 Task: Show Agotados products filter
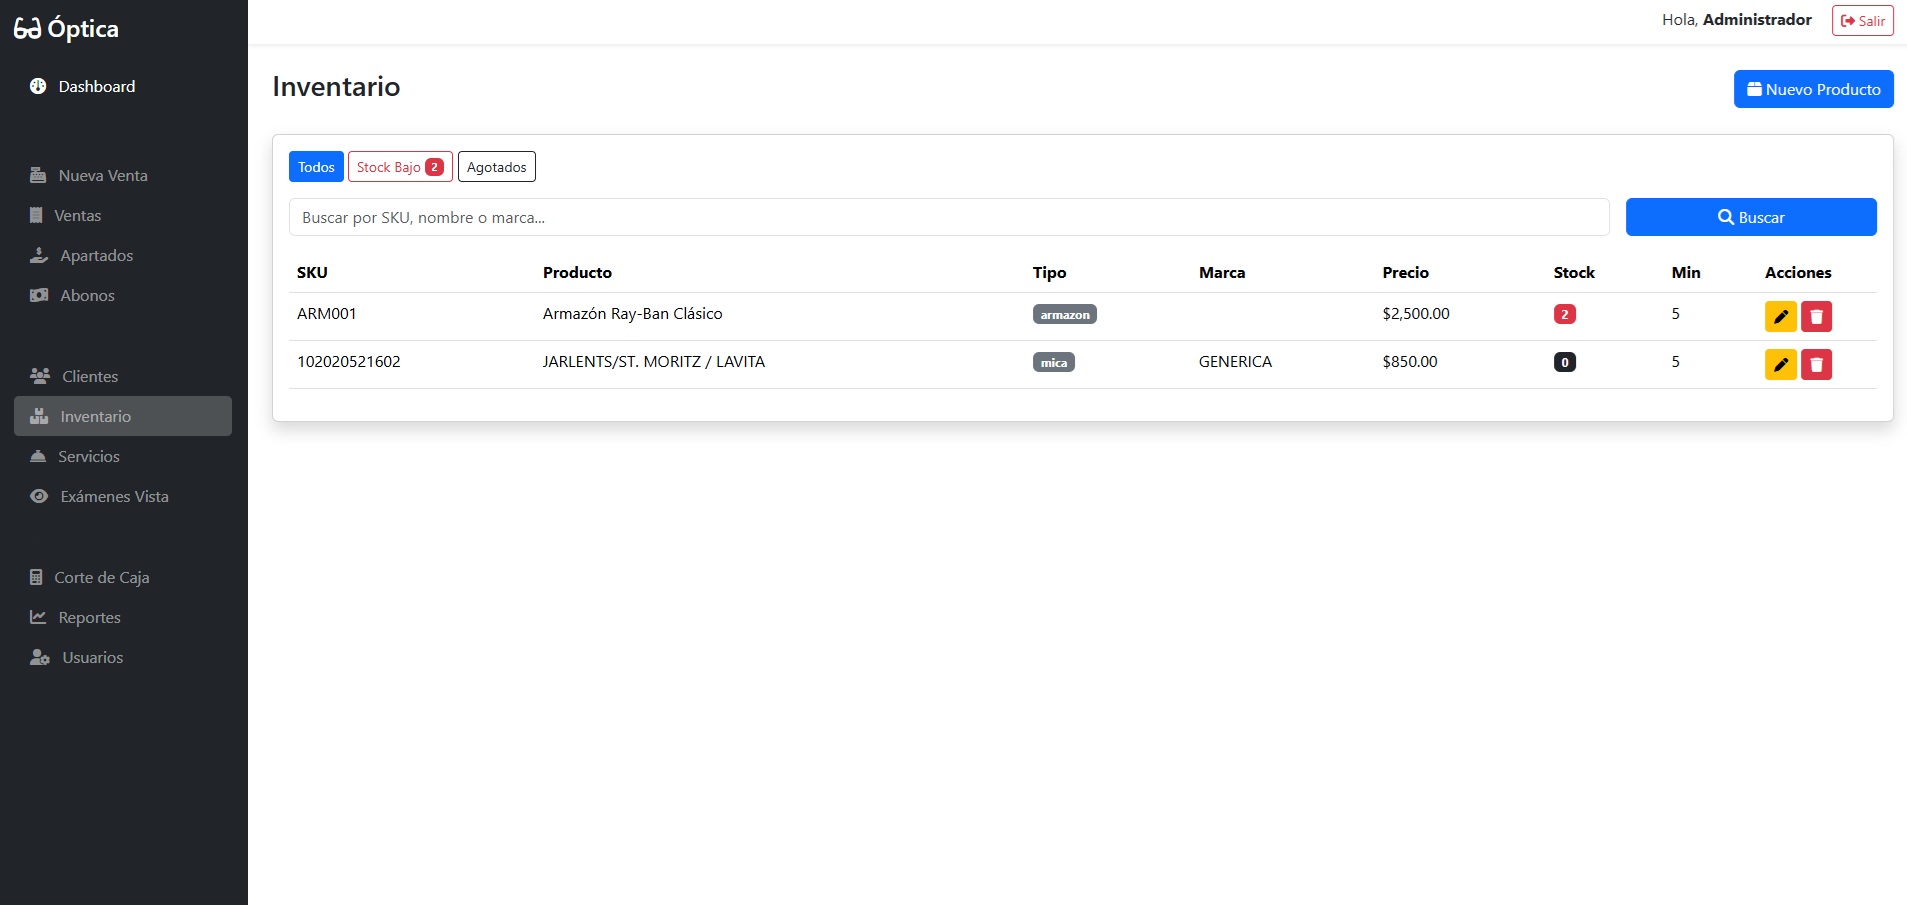pos(496,167)
